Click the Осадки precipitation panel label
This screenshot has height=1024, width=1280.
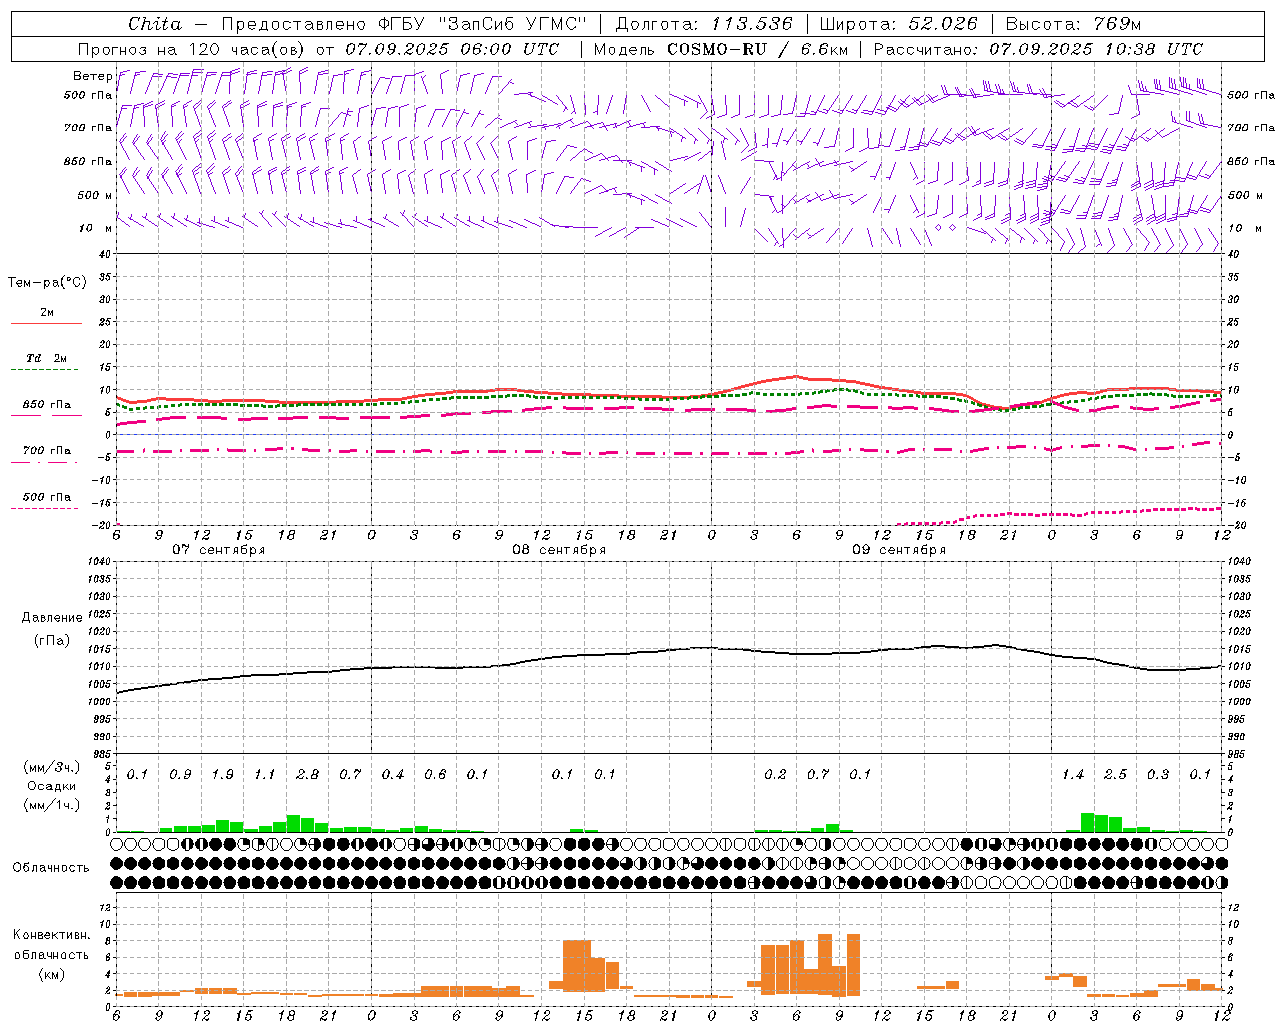point(51,786)
